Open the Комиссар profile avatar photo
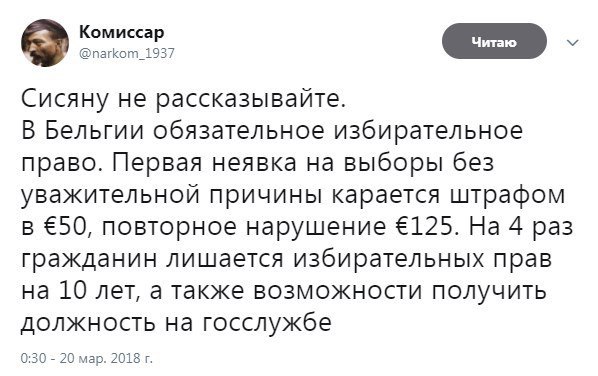 pos(45,43)
